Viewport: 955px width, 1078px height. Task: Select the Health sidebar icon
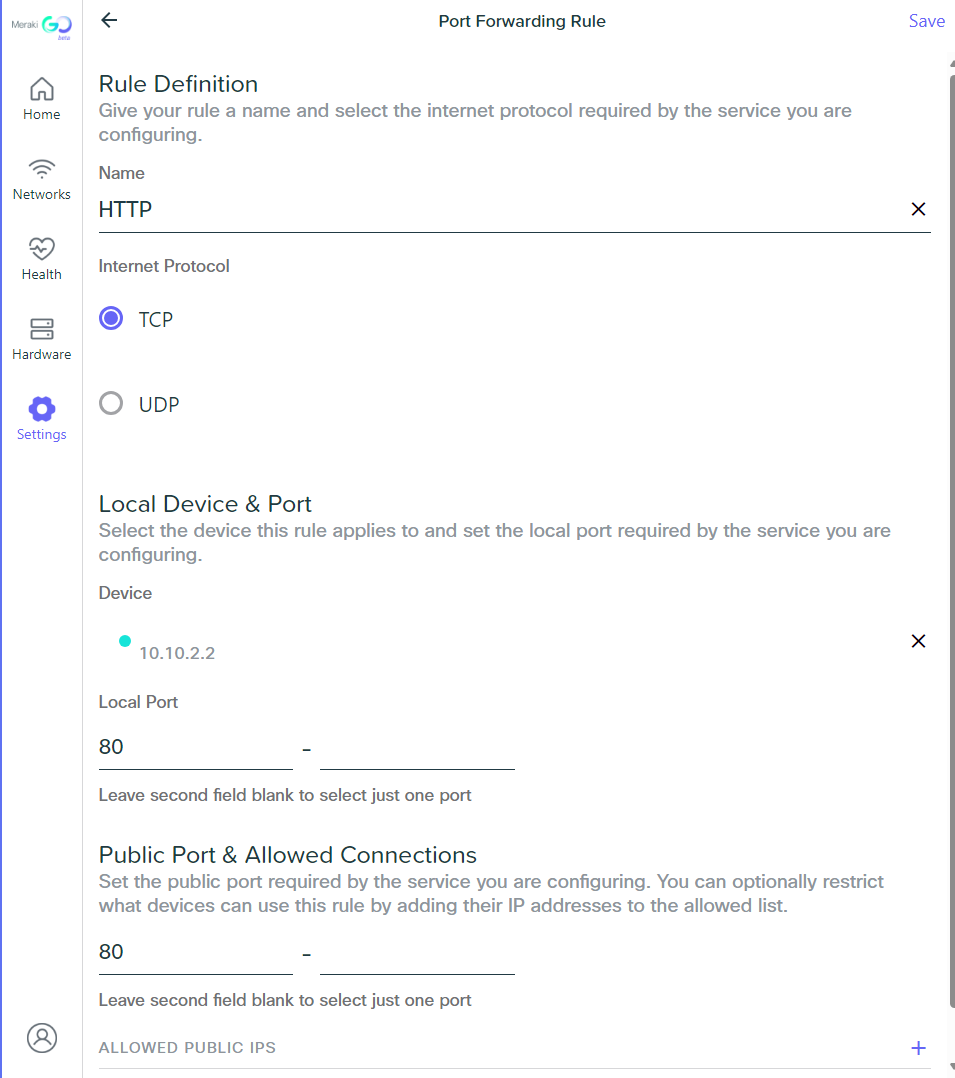point(41,257)
